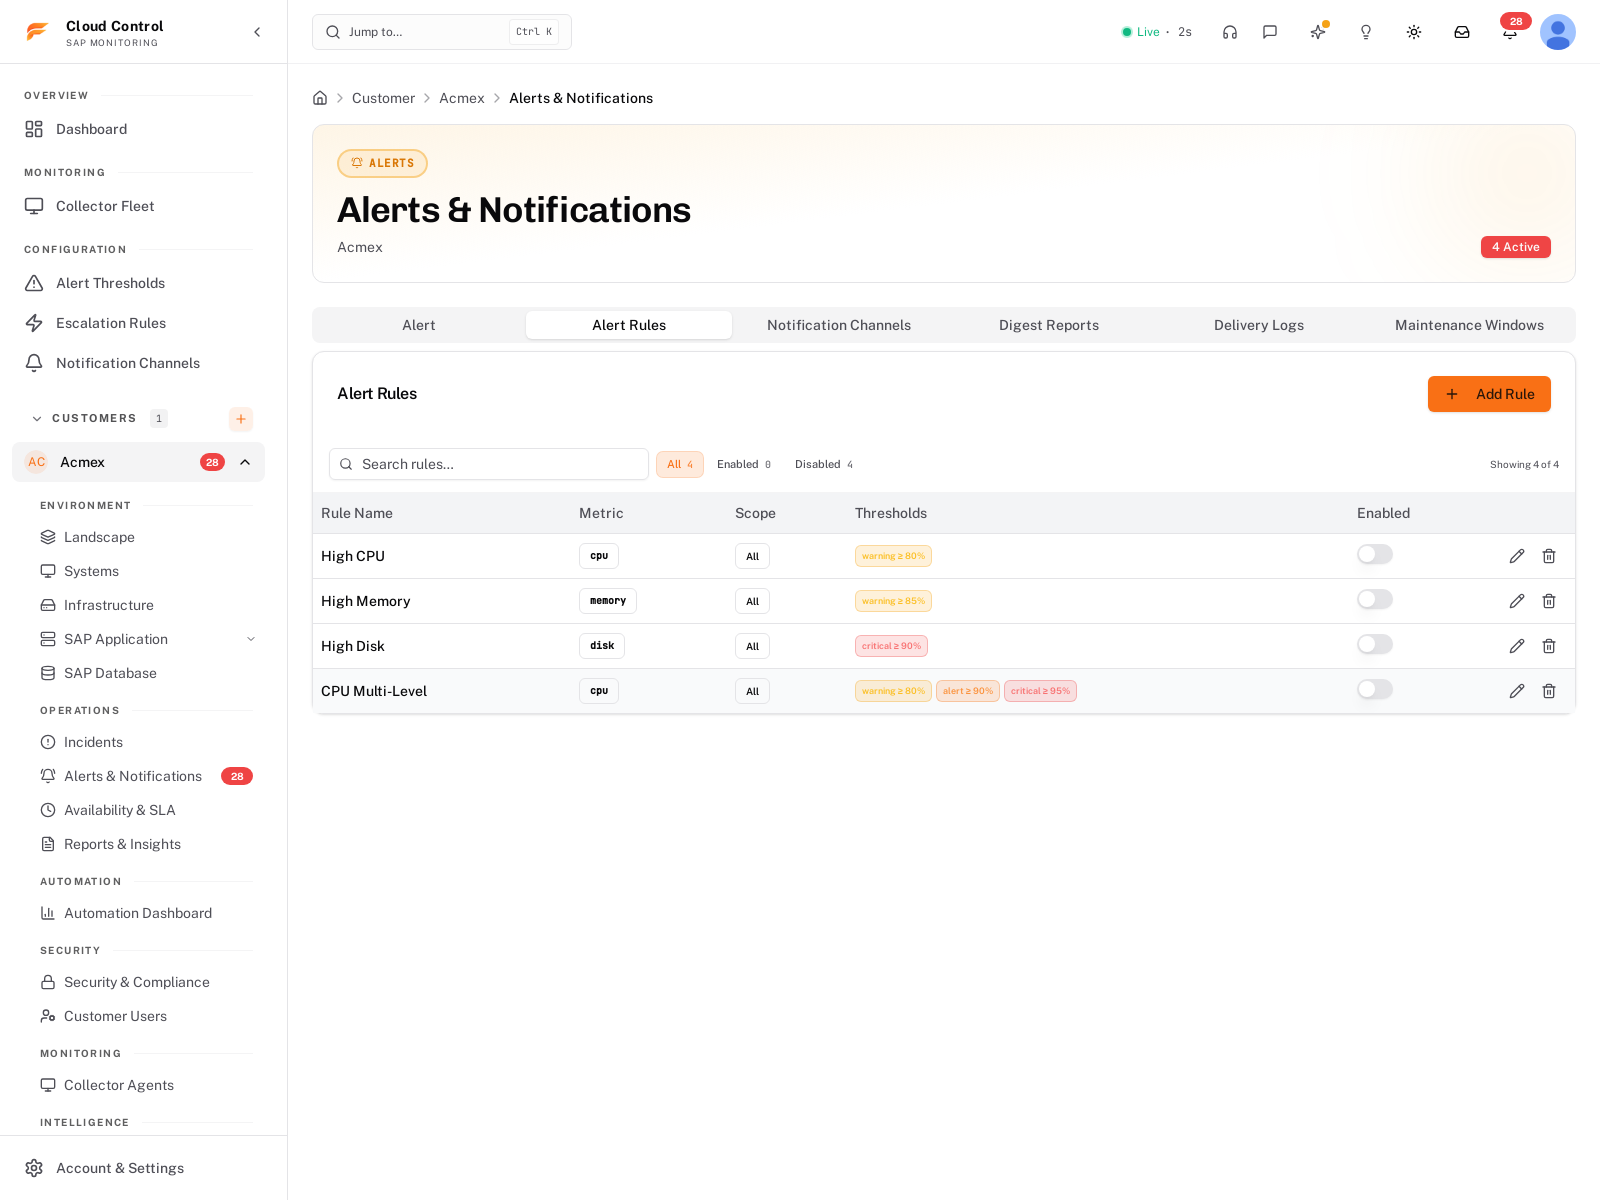Collapse the Customers section chevron

click(x=37, y=419)
